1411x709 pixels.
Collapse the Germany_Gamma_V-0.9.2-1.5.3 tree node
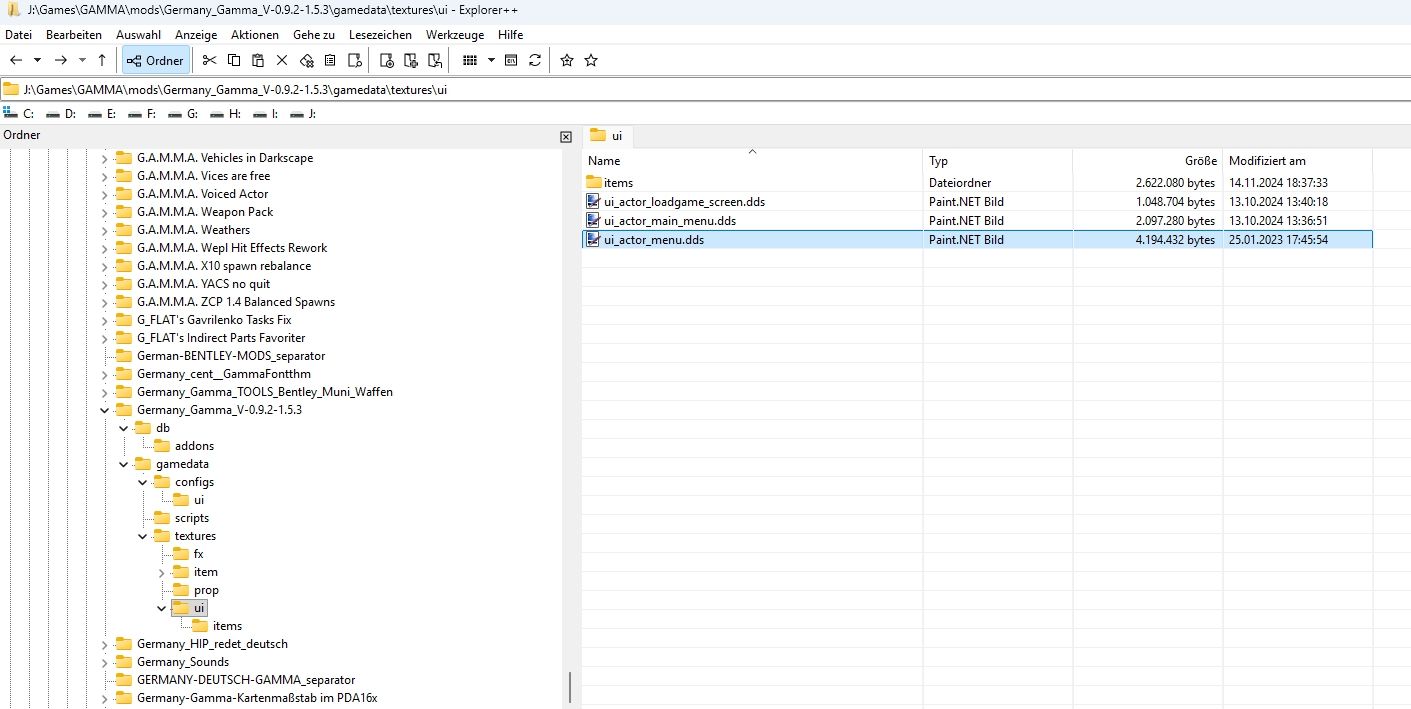pyautogui.click(x=105, y=410)
